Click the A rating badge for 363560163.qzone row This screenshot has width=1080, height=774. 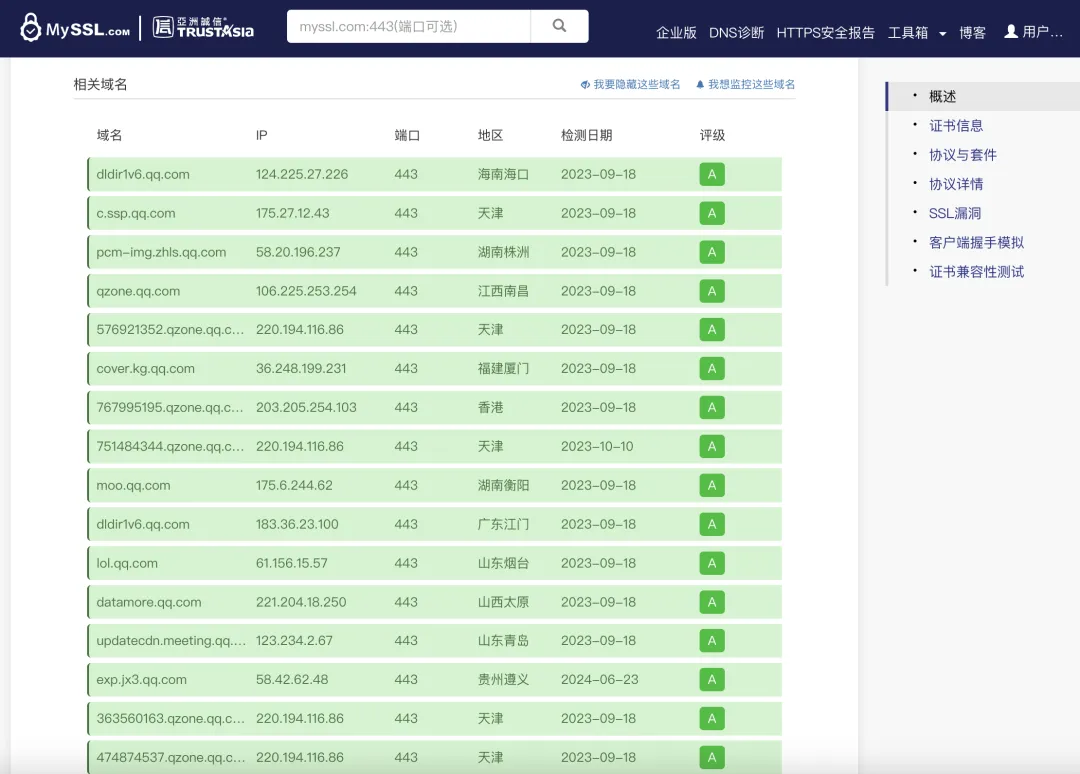pos(712,718)
